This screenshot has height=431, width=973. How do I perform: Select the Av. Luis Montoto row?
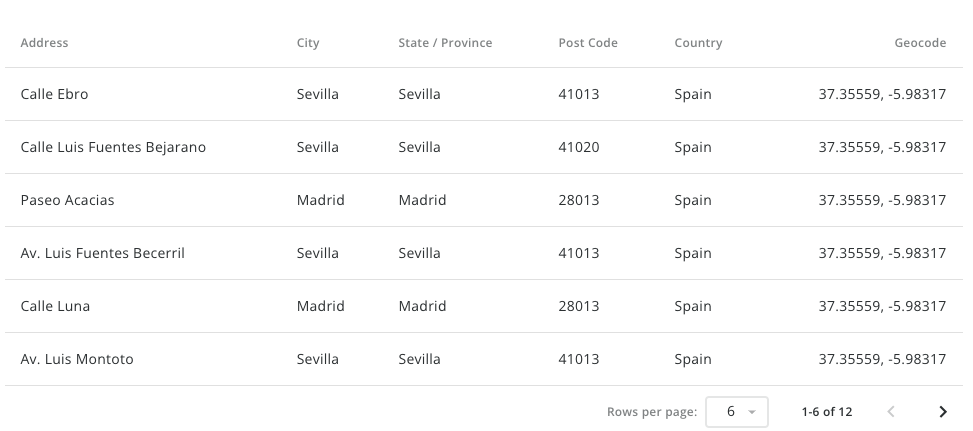77,360
